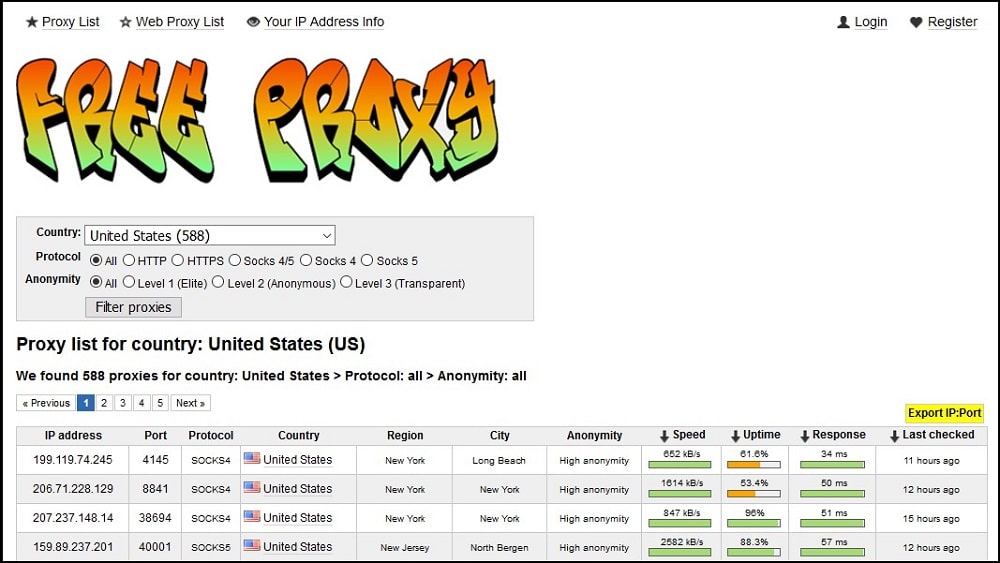Click the New Jersey region cell
Screen dimensions: 1000x563
[404, 548]
